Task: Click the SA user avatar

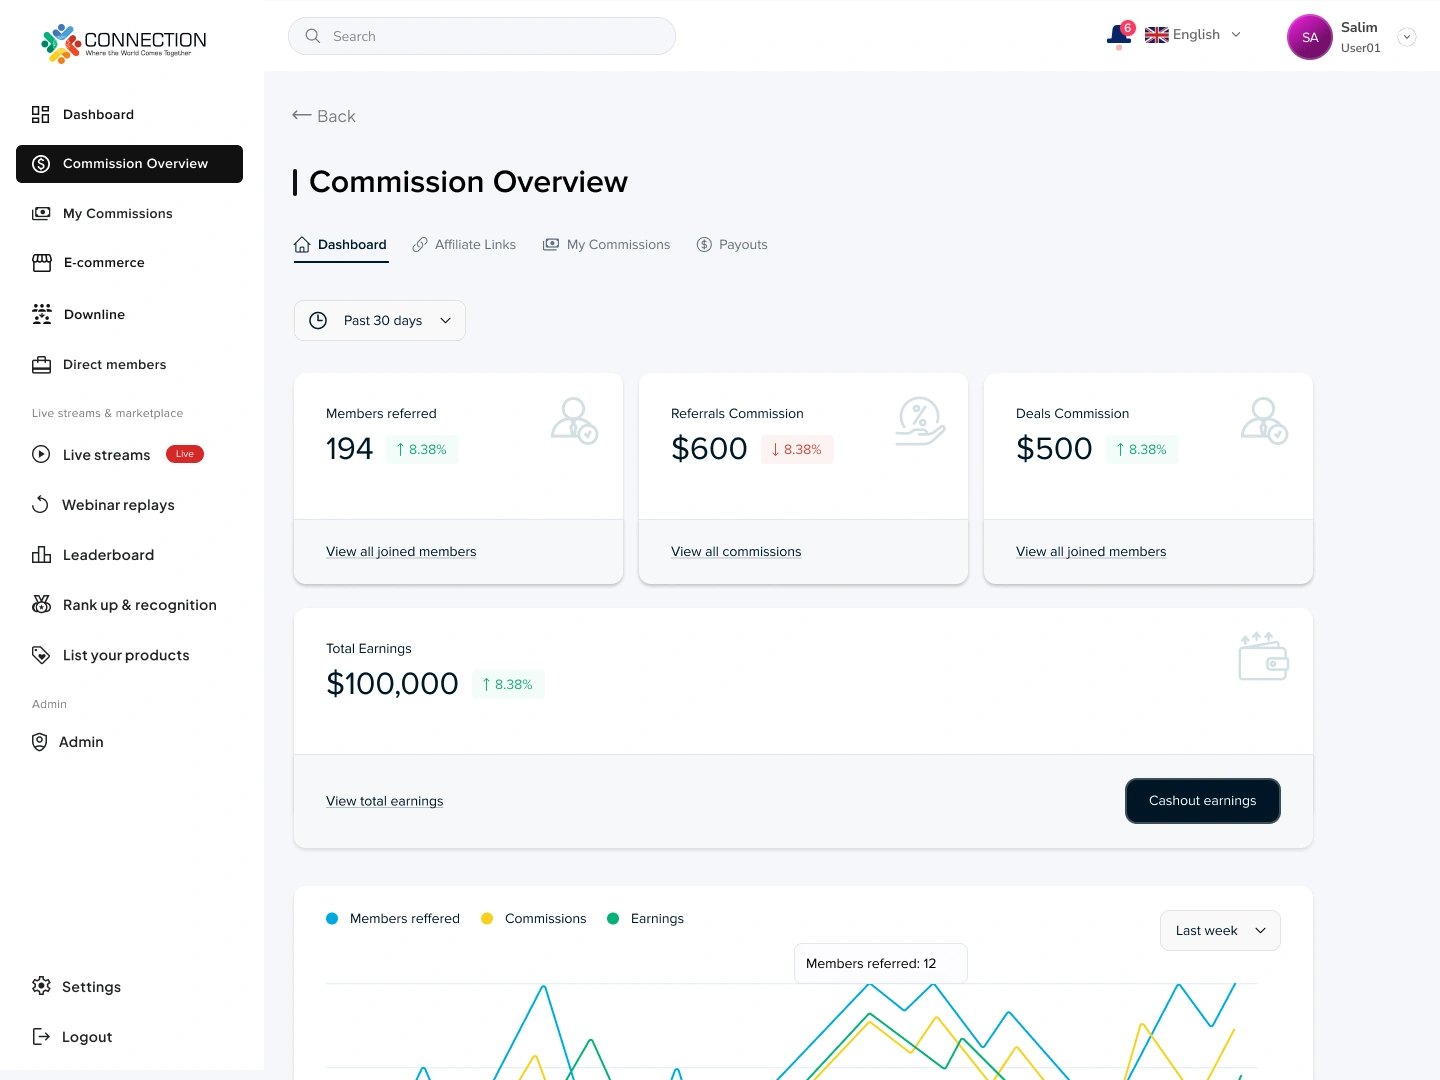Action: pos(1310,37)
